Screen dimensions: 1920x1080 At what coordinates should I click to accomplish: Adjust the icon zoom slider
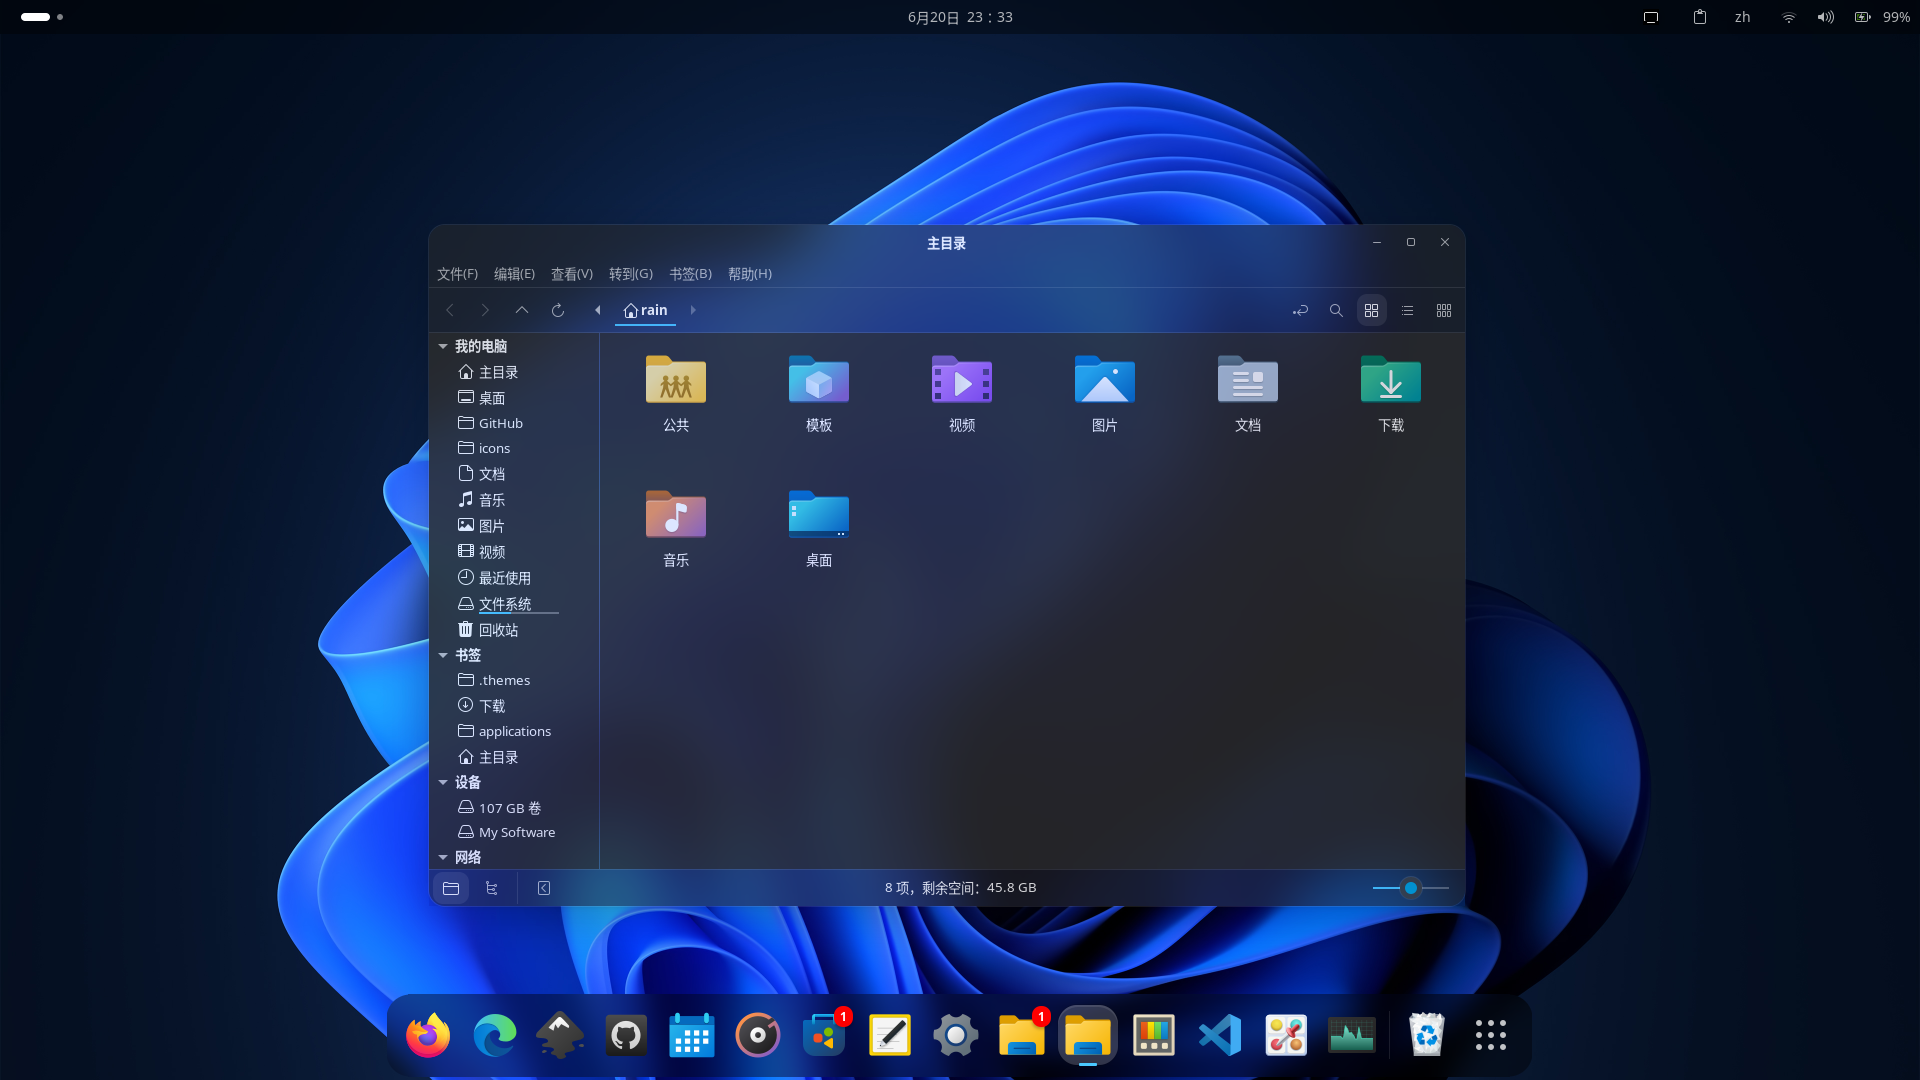[1409, 887]
